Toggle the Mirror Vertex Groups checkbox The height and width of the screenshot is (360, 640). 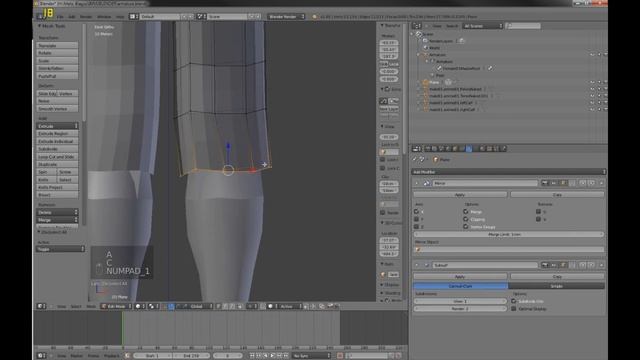pyautogui.click(x=466, y=227)
